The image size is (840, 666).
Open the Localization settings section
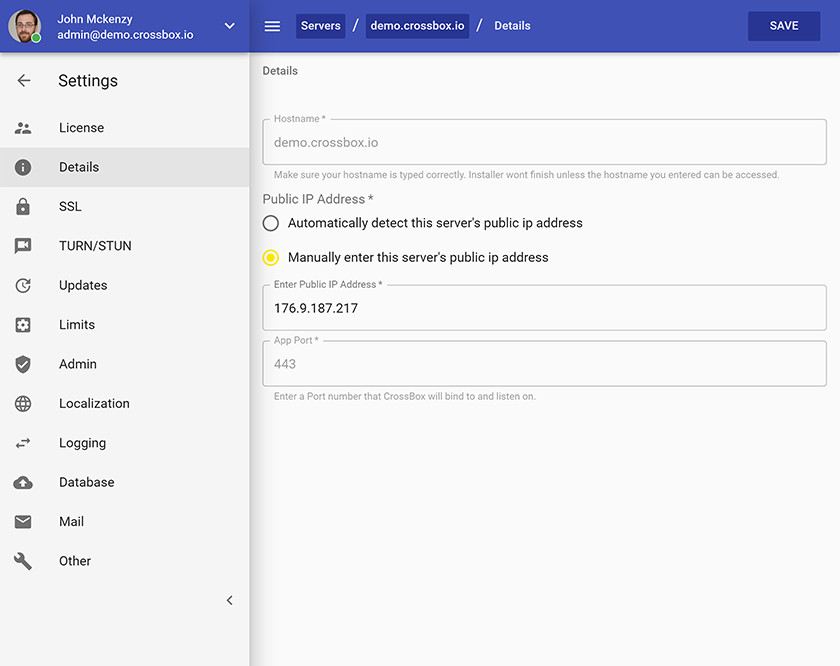coord(124,403)
